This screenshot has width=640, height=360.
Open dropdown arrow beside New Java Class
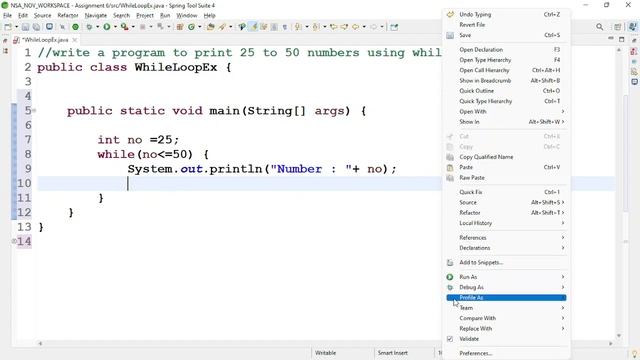click(x=200, y=27)
